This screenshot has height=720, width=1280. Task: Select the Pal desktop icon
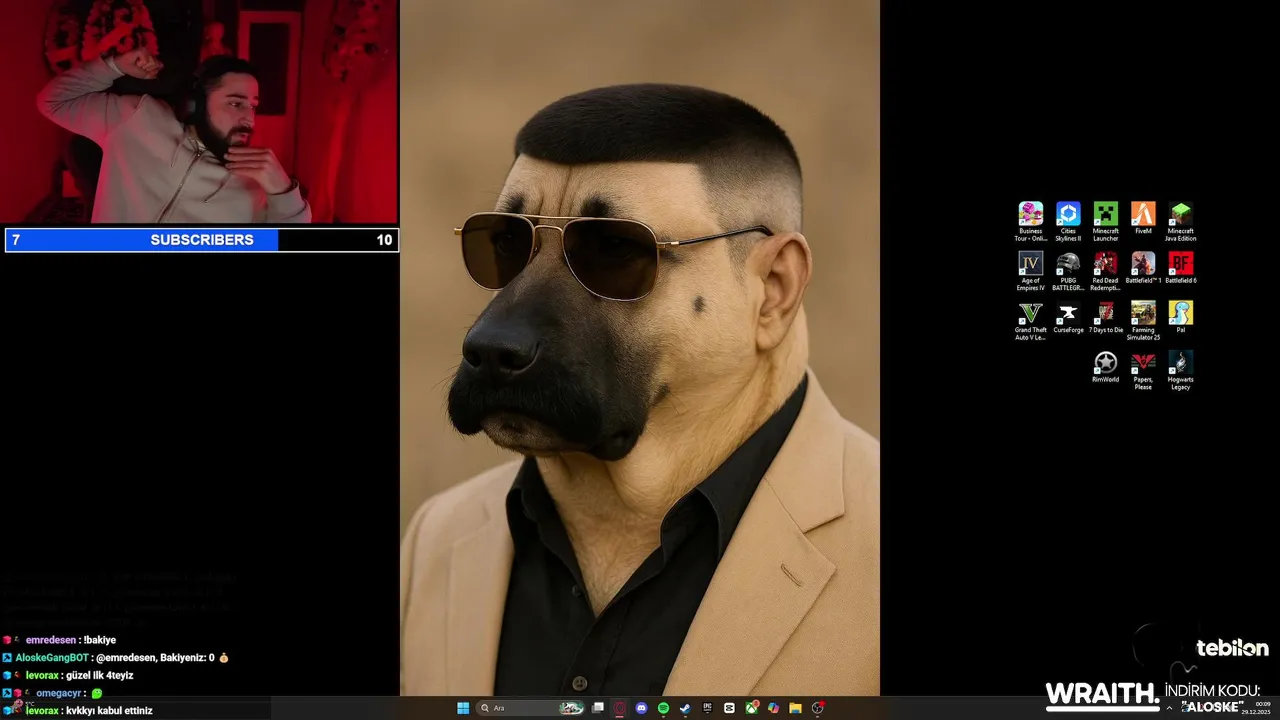pyautogui.click(x=1181, y=318)
